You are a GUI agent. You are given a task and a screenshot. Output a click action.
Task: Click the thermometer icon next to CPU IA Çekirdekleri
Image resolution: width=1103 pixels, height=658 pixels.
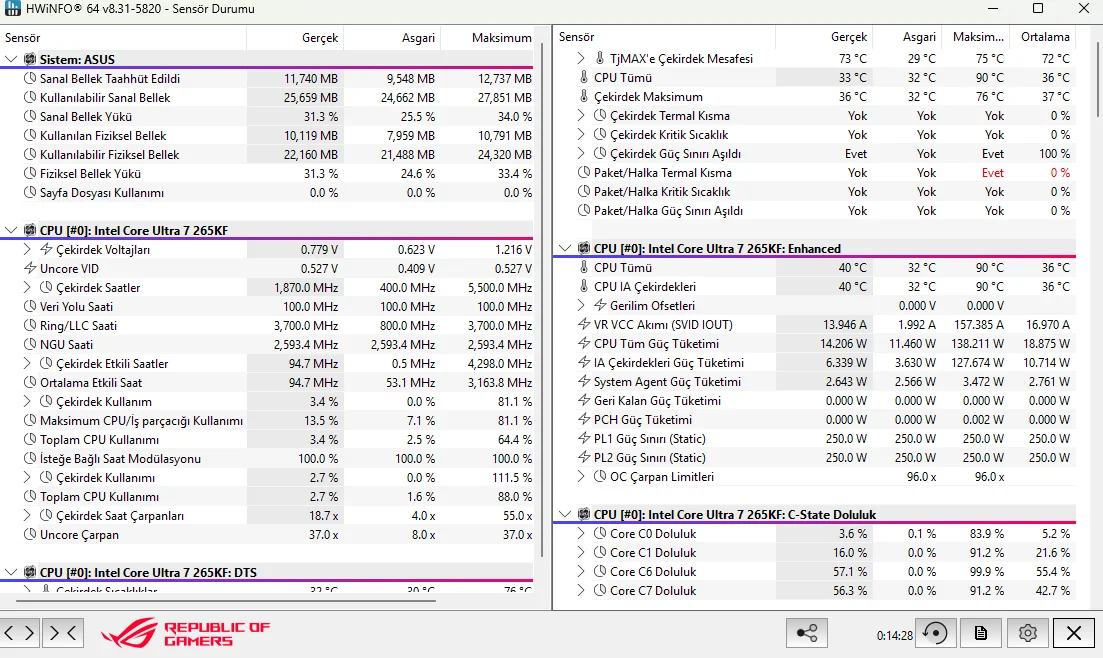click(583, 286)
